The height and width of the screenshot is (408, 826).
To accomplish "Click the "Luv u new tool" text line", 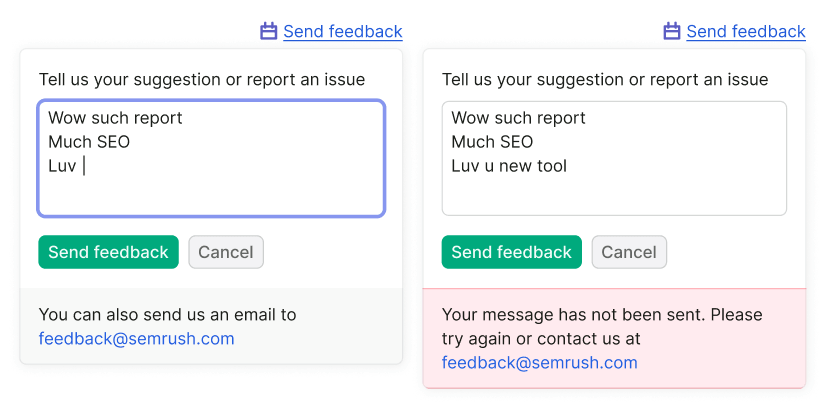I will [509, 166].
